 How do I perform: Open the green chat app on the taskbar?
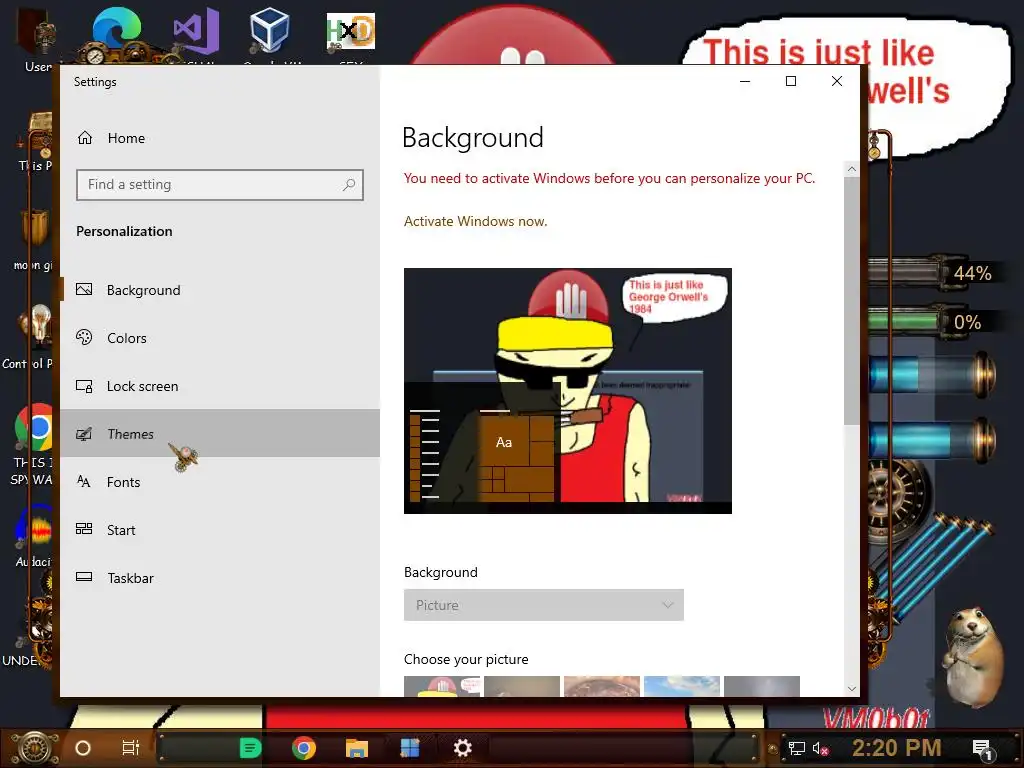click(x=250, y=748)
